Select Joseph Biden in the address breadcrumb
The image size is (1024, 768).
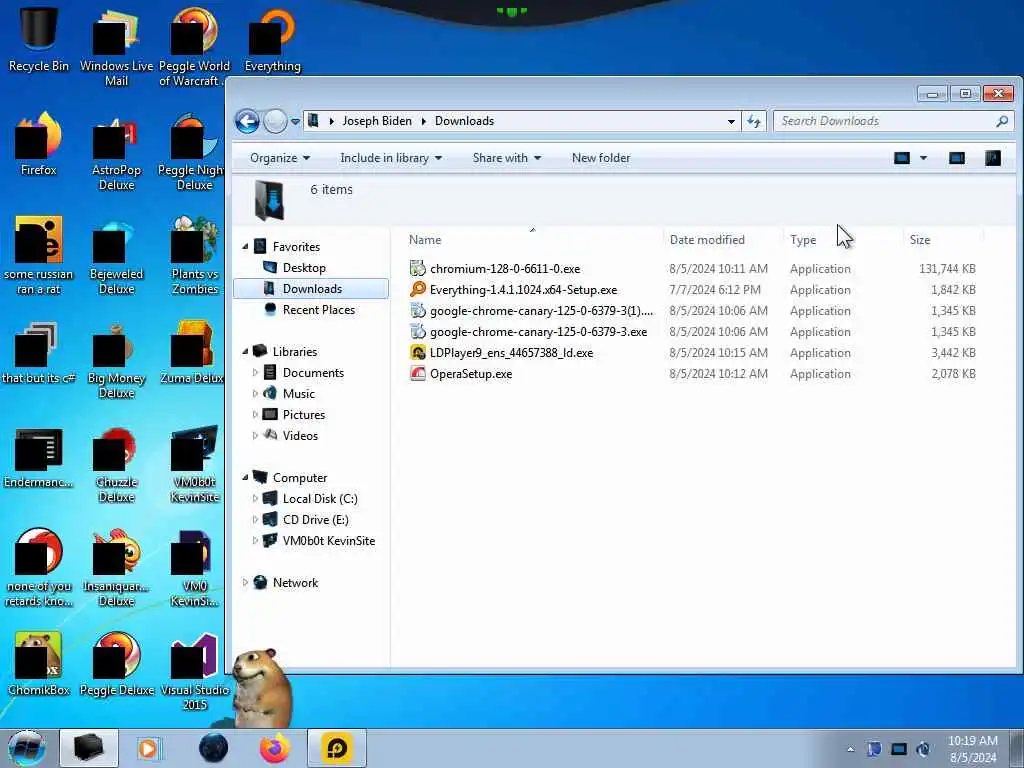(x=377, y=121)
